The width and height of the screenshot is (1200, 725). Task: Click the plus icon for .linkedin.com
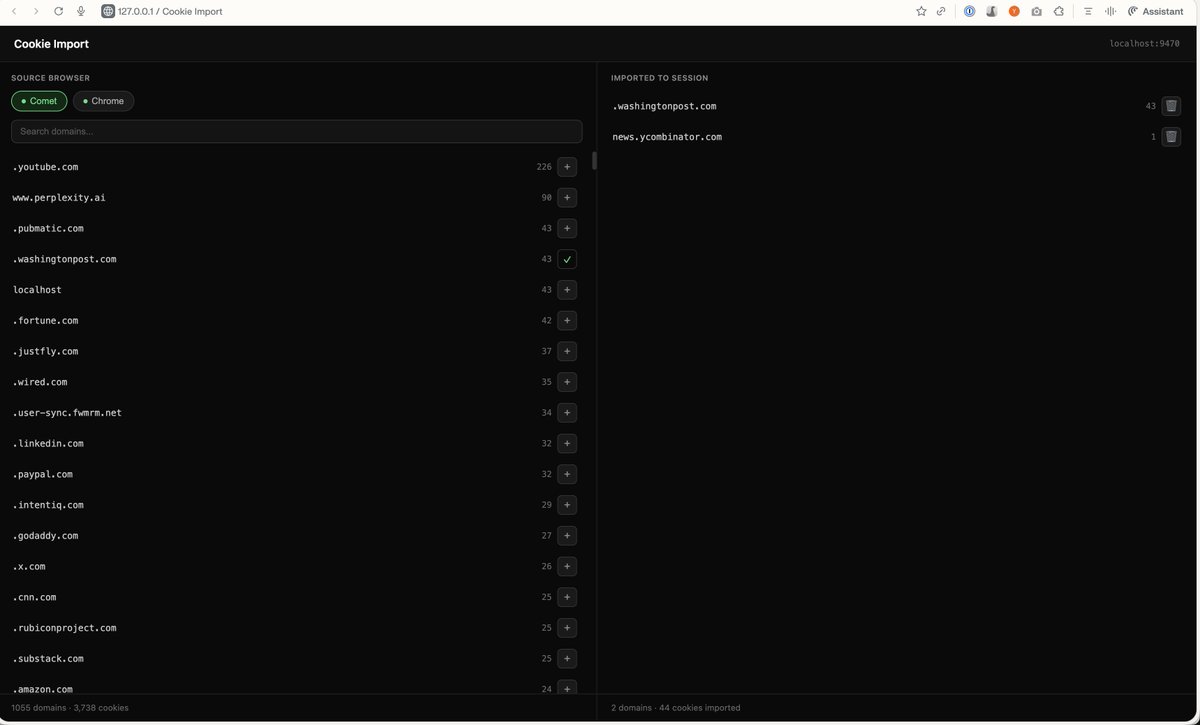(x=567, y=444)
